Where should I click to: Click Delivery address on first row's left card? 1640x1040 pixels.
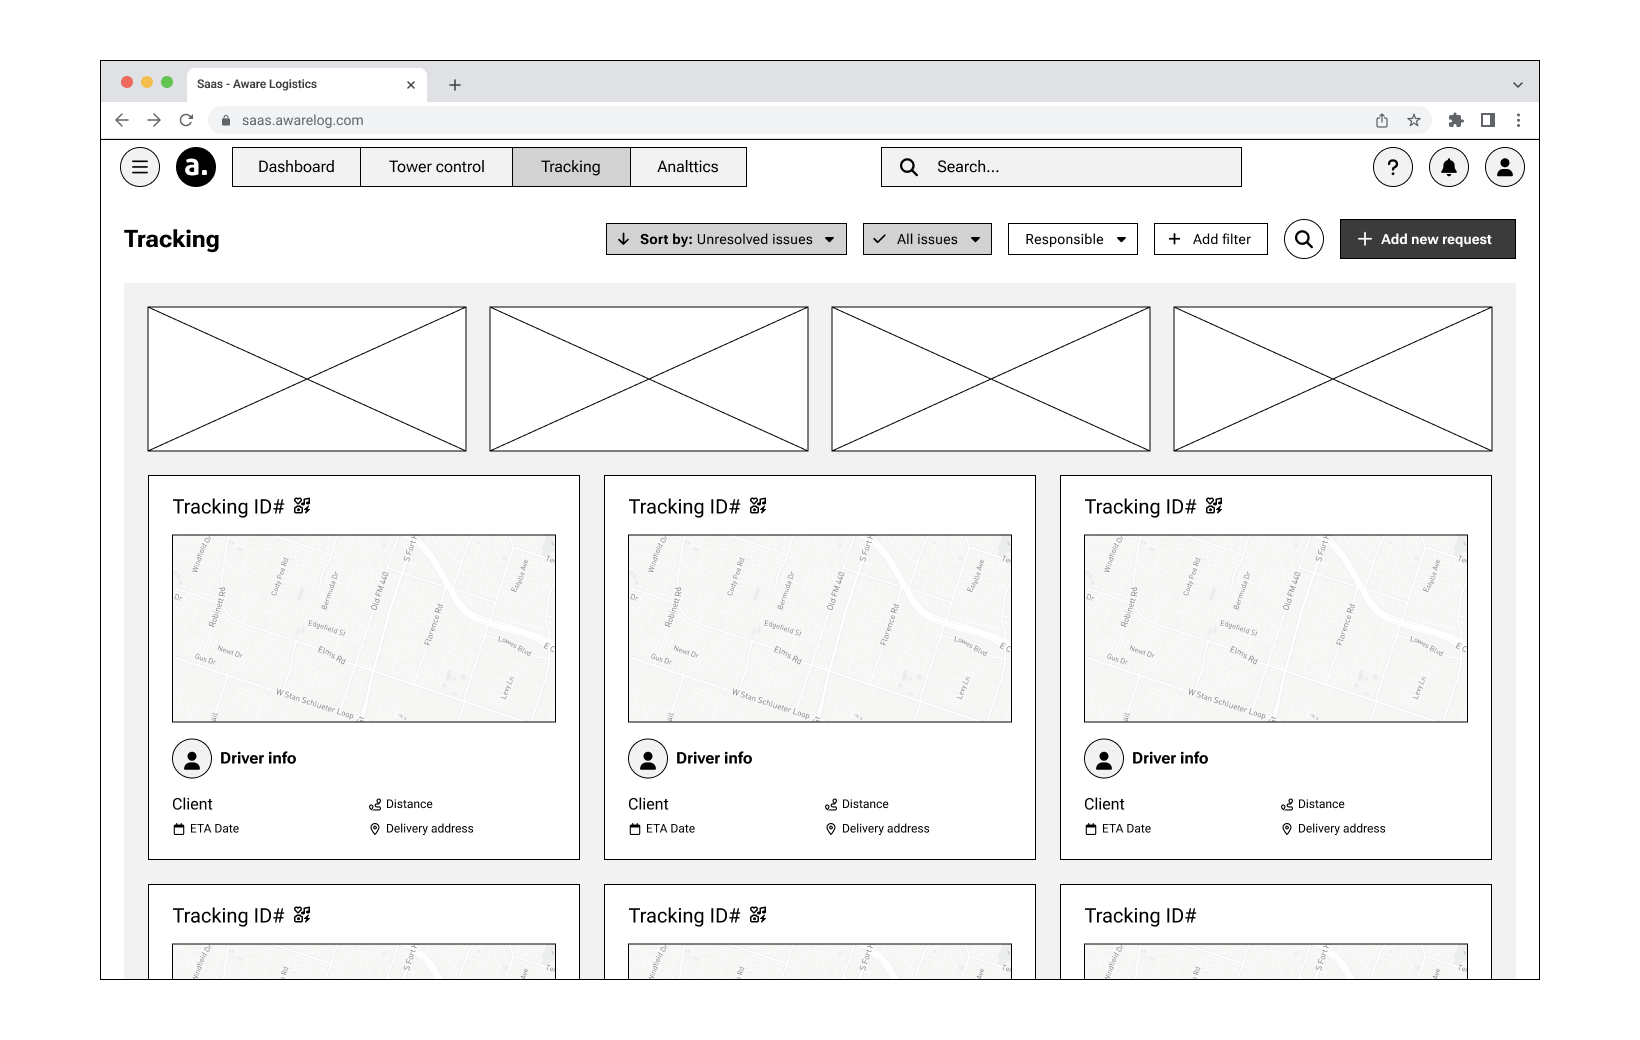click(x=429, y=829)
